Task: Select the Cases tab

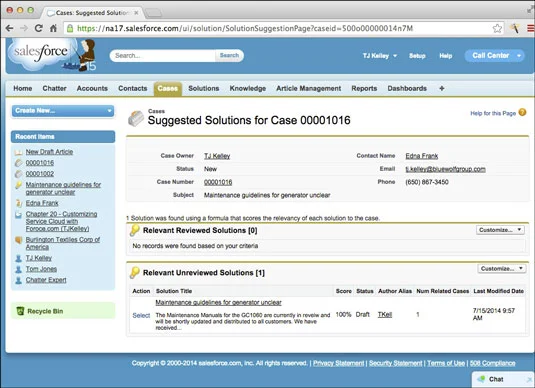Action: tap(168, 88)
